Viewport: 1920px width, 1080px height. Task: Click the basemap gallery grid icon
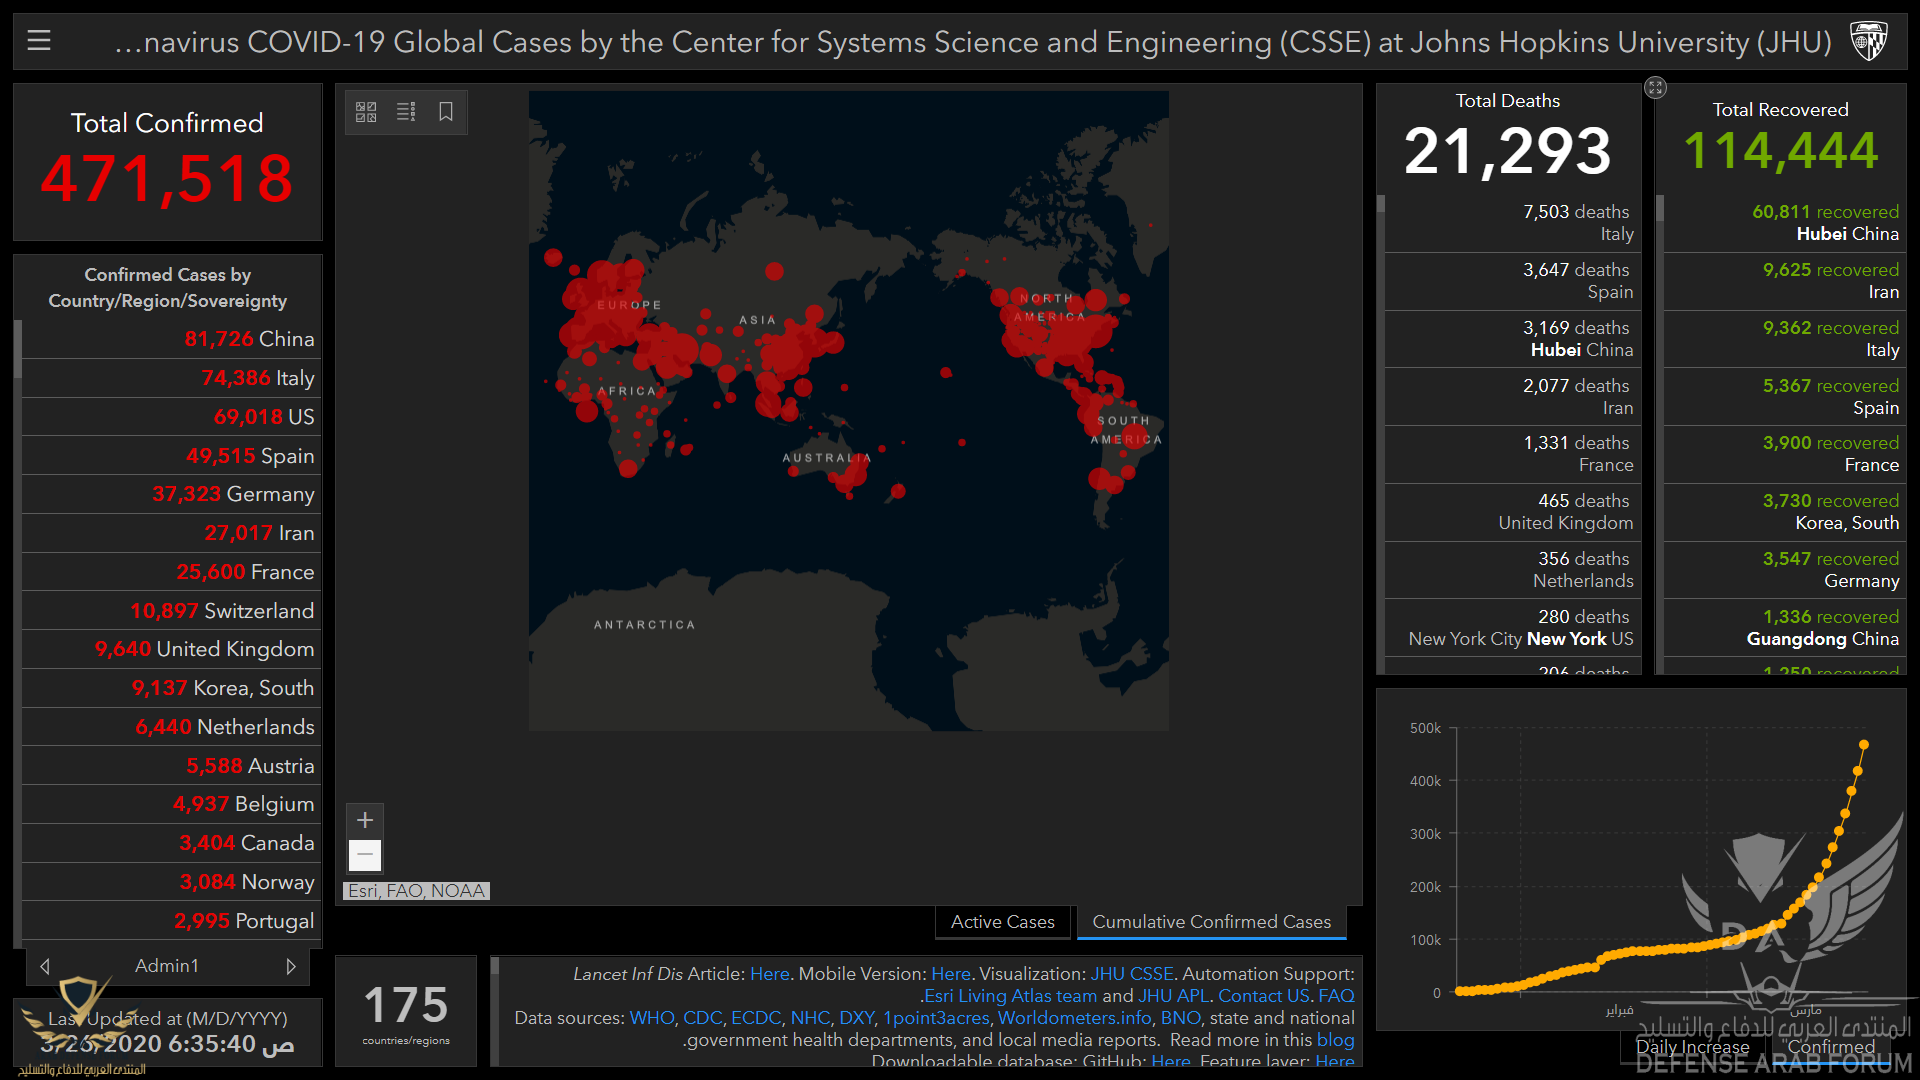pyautogui.click(x=366, y=112)
